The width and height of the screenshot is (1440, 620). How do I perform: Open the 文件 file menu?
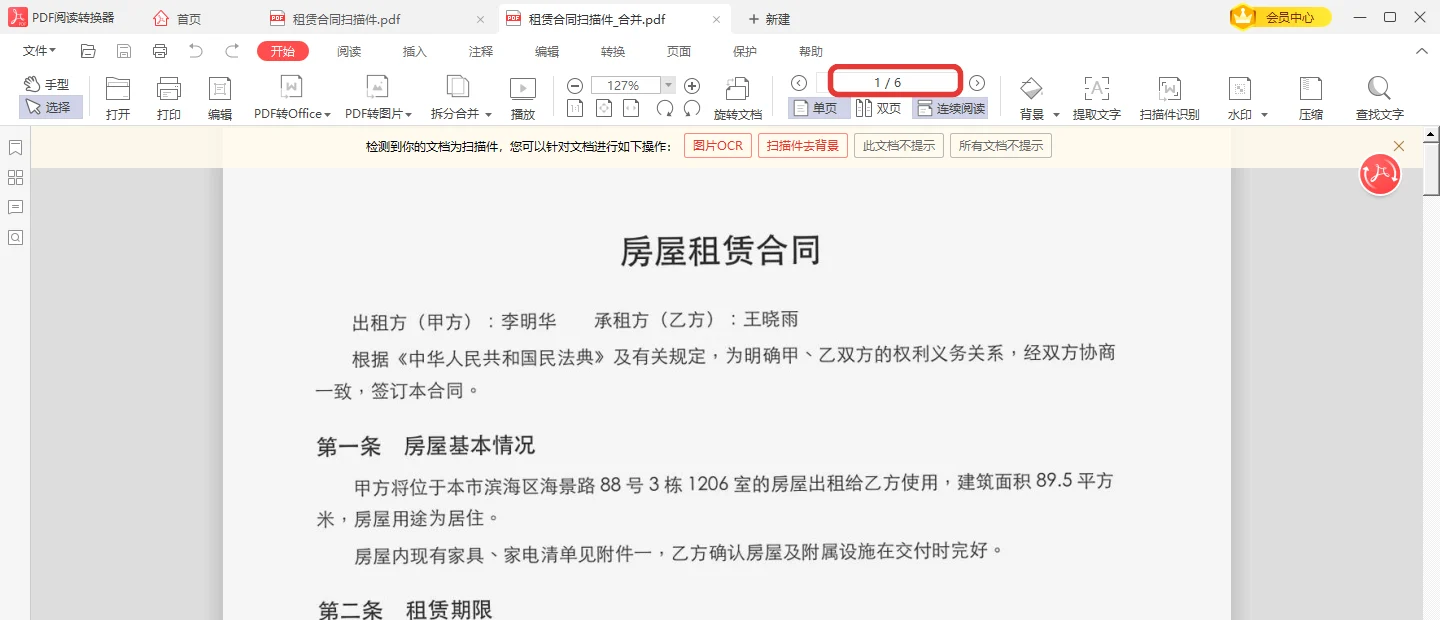point(39,51)
